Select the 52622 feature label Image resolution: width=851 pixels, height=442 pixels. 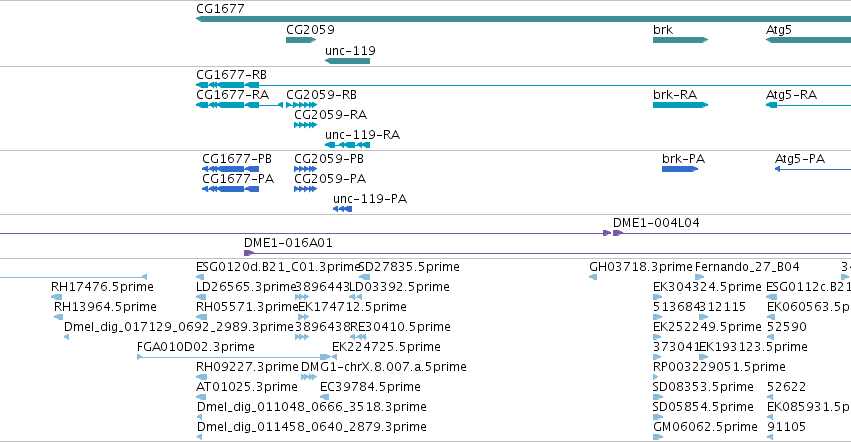coord(786,387)
